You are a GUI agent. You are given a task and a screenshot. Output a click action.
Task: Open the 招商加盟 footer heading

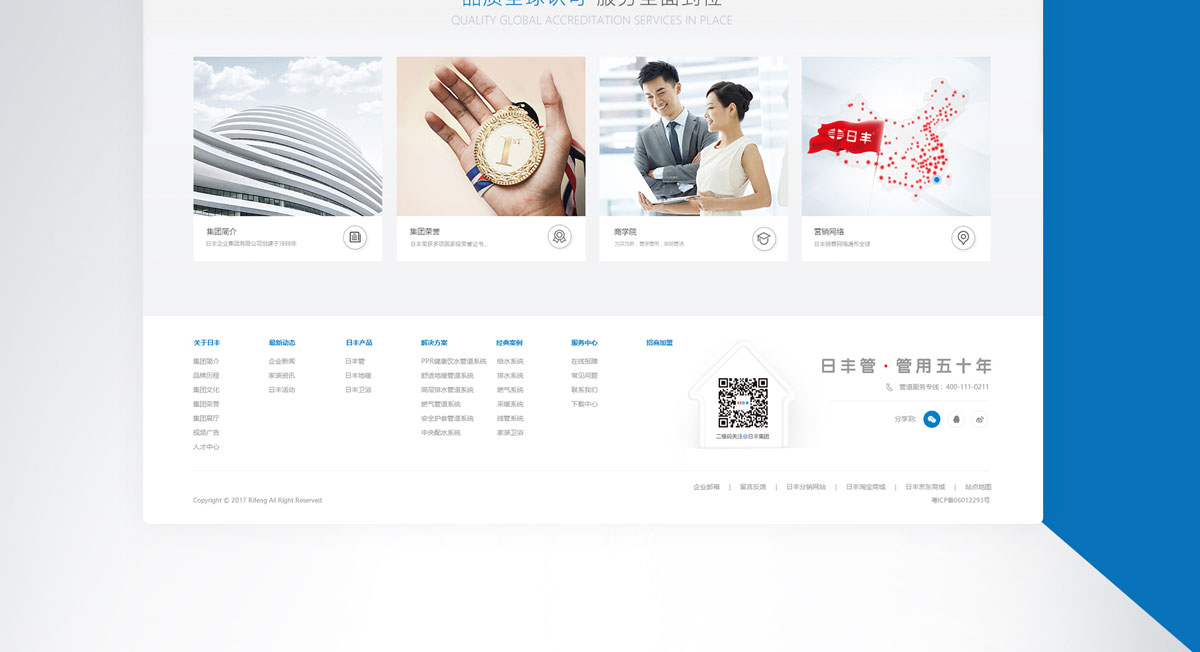click(x=660, y=343)
